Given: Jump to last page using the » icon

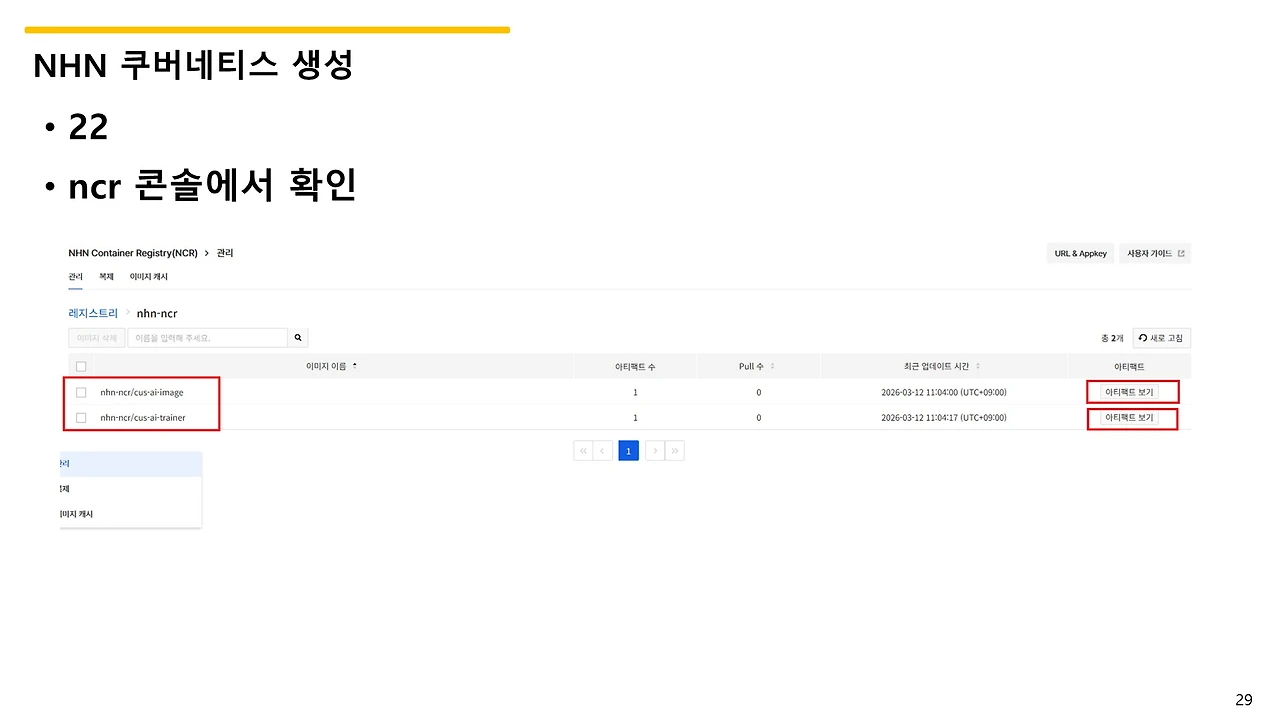Looking at the screenshot, I should tap(674, 450).
